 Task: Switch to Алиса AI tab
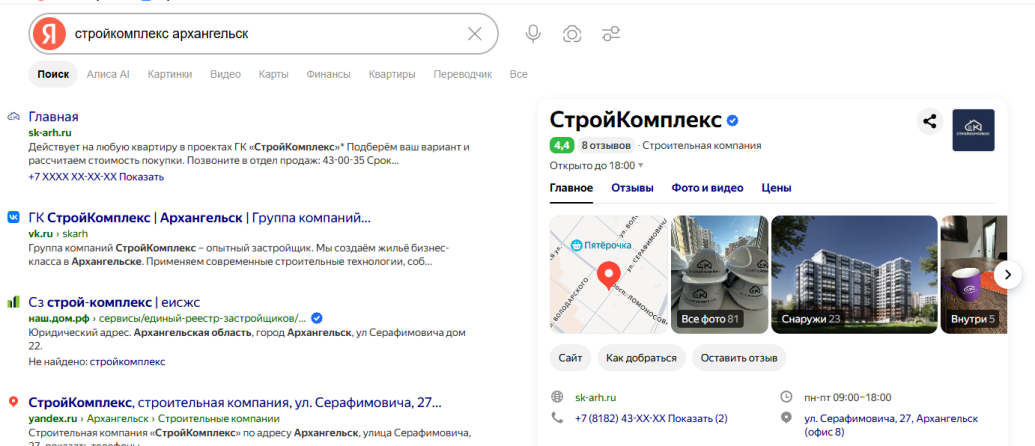pos(108,75)
